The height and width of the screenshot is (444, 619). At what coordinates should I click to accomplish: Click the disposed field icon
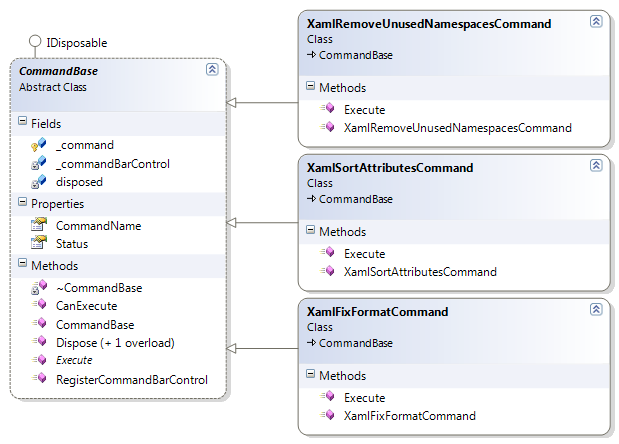pyautogui.click(x=39, y=182)
